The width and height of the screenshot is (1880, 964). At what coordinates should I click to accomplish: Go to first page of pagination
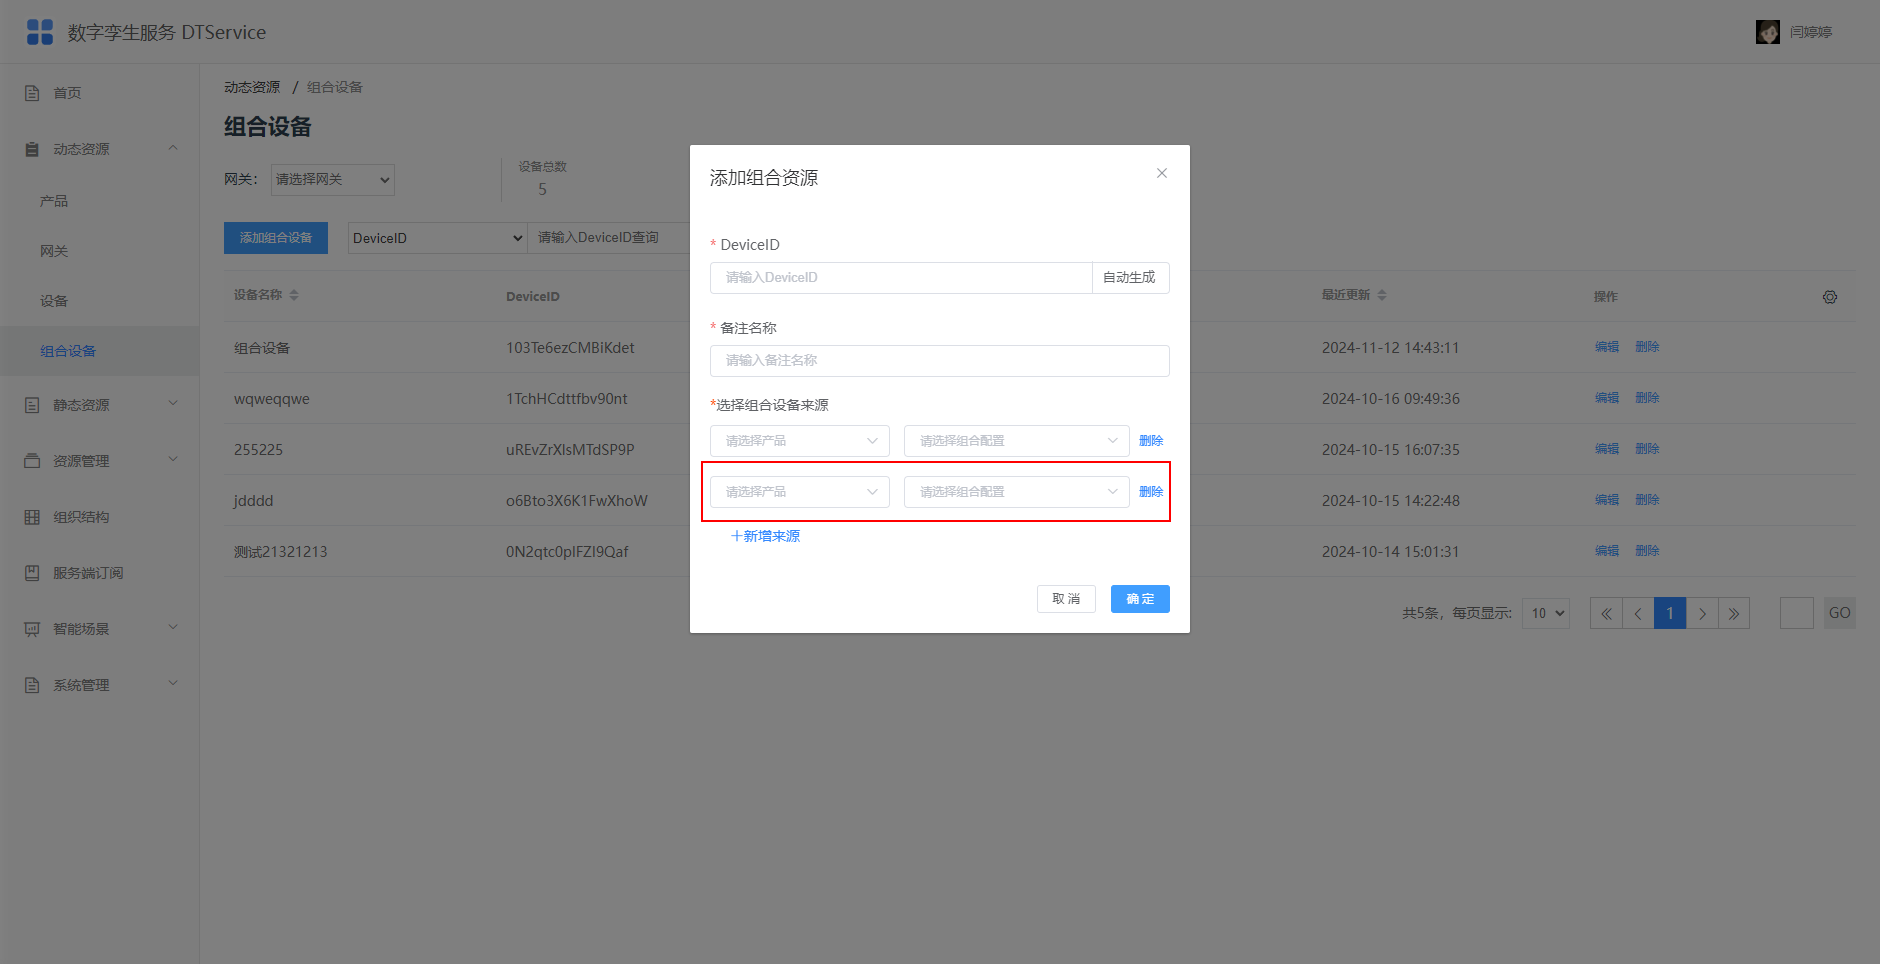[1606, 613]
